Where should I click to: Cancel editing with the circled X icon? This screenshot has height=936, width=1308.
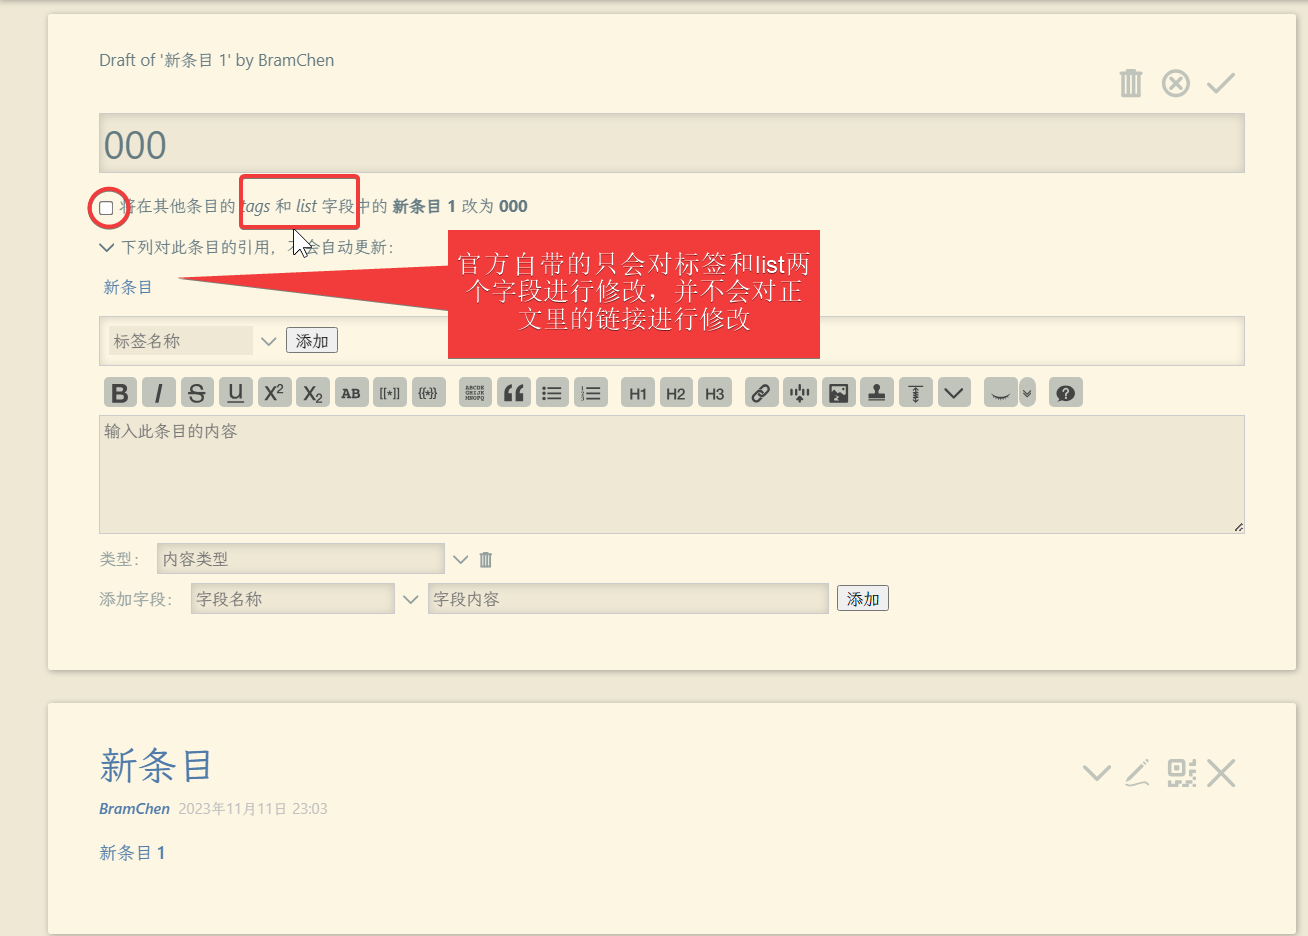(1176, 83)
